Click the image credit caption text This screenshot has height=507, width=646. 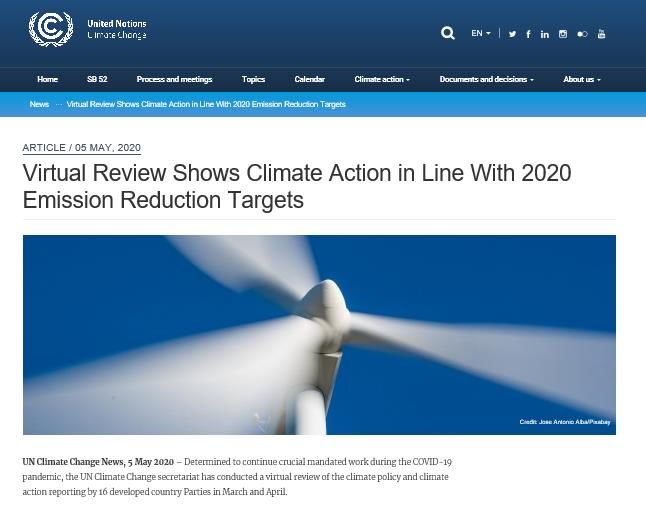[565, 422]
